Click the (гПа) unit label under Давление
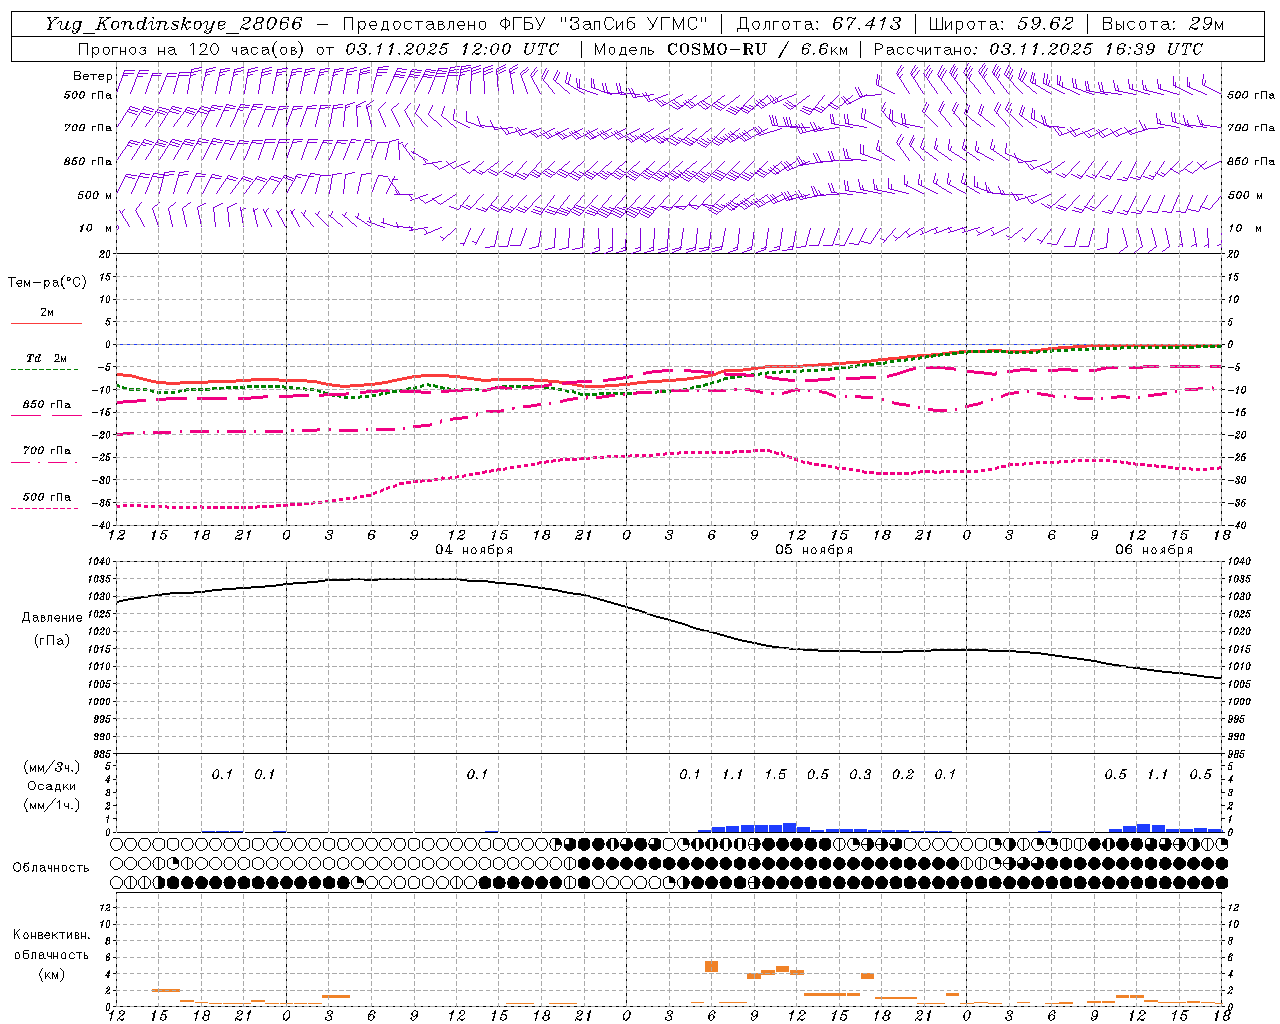 (50, 640)
